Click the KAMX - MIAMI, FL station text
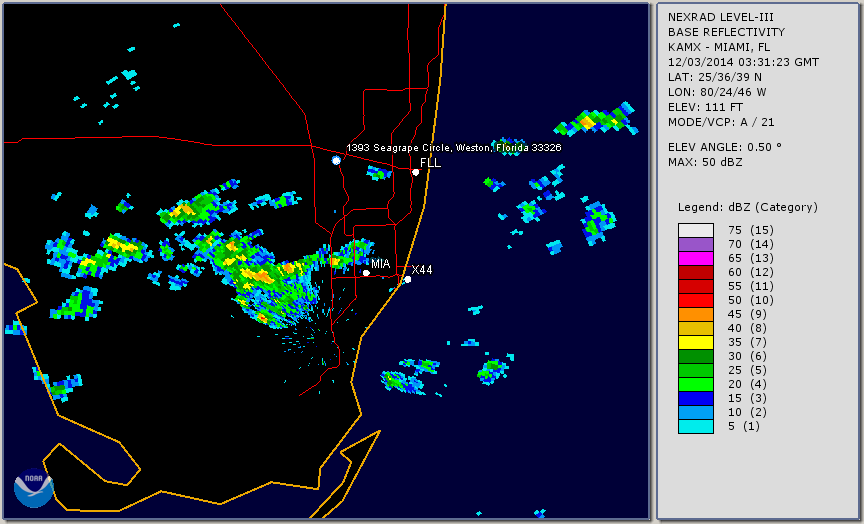 pos(719,47)
